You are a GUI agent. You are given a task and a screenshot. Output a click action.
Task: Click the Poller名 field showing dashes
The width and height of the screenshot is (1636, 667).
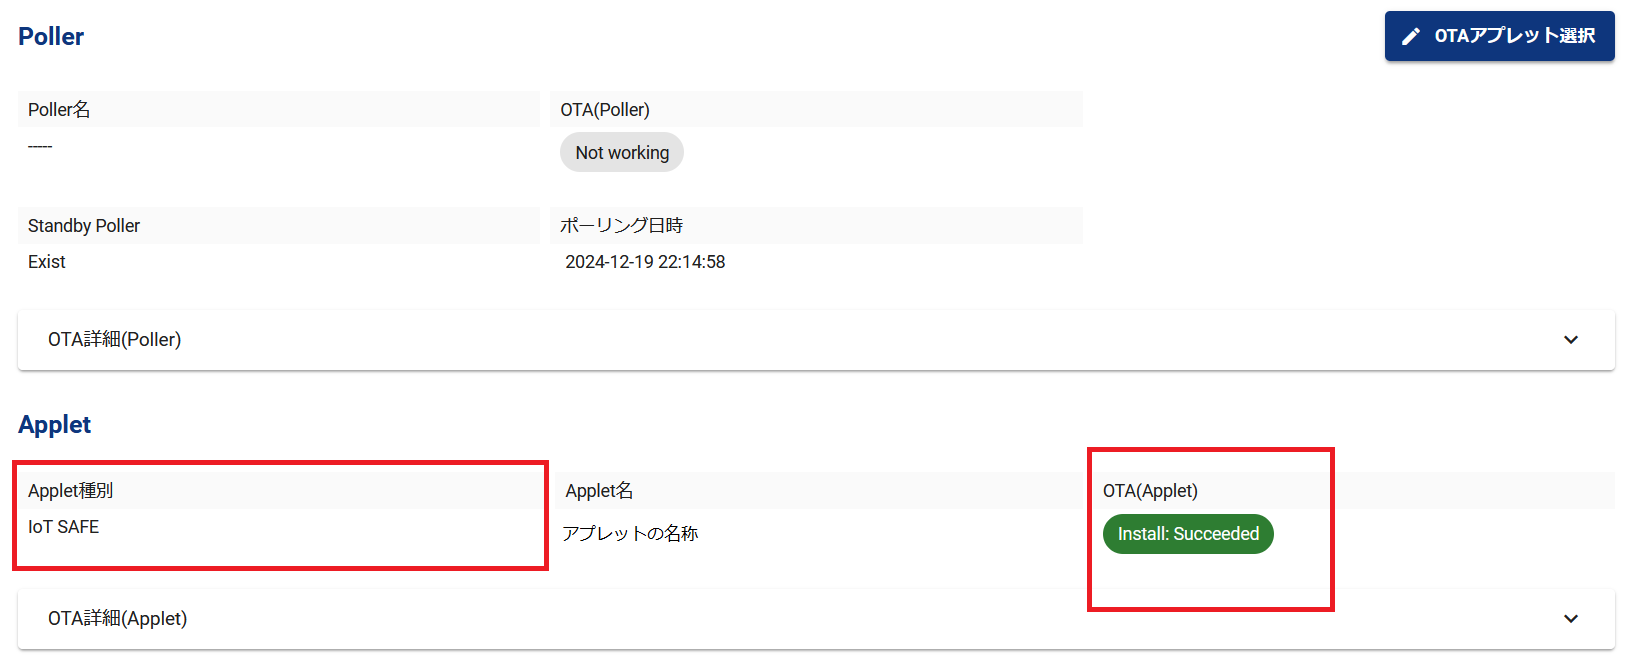(39, 145)
